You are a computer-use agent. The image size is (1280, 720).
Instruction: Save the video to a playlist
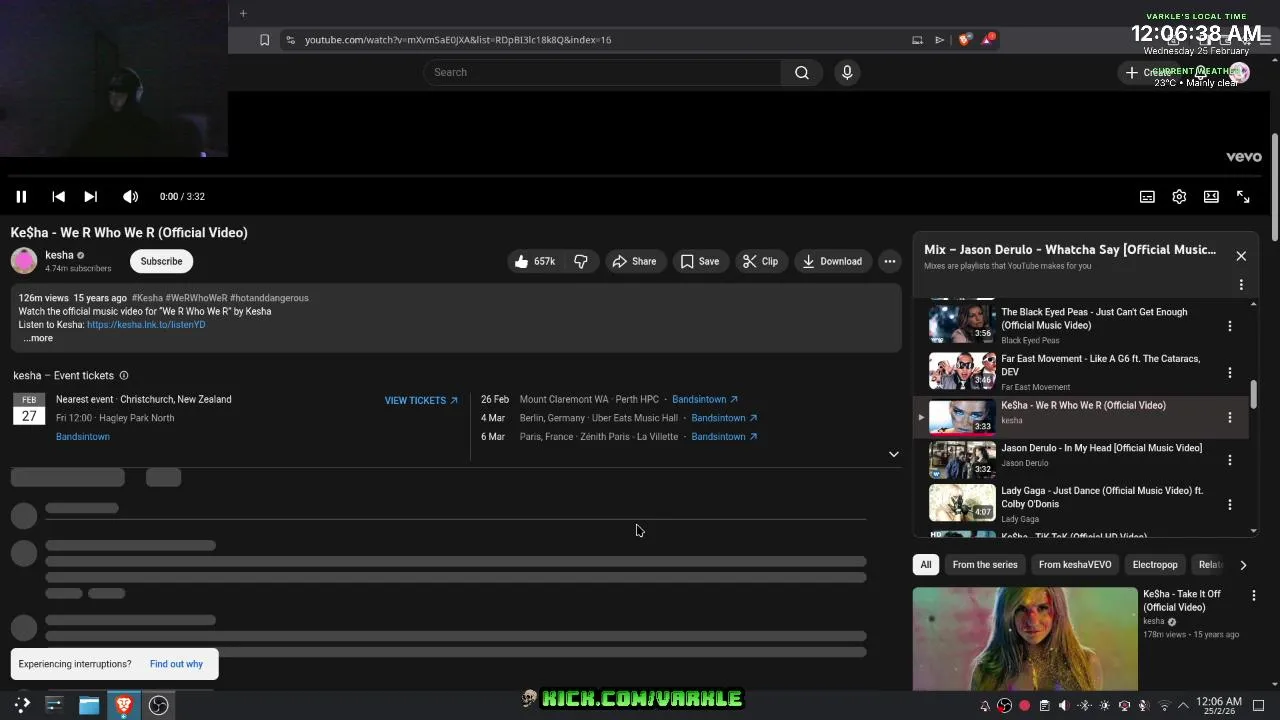700,261
